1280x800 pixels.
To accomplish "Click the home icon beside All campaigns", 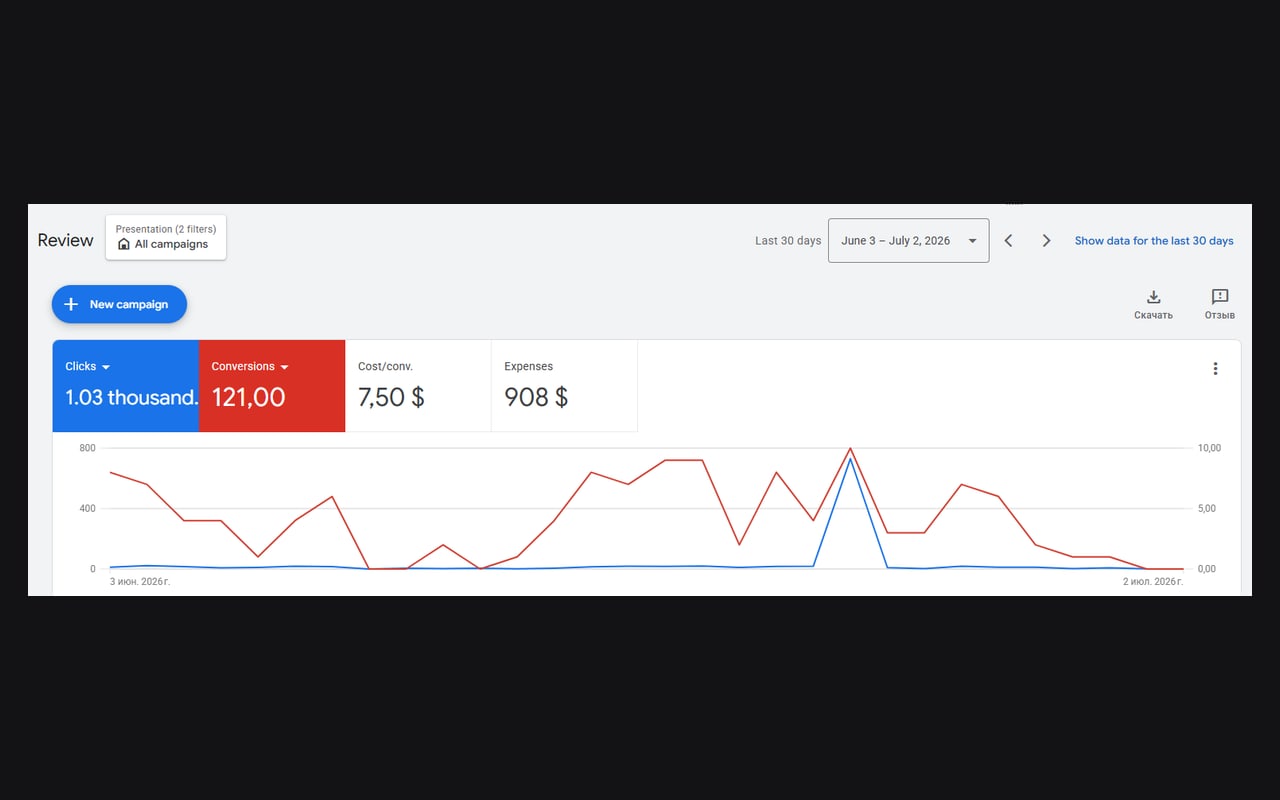I will (124, 244).
